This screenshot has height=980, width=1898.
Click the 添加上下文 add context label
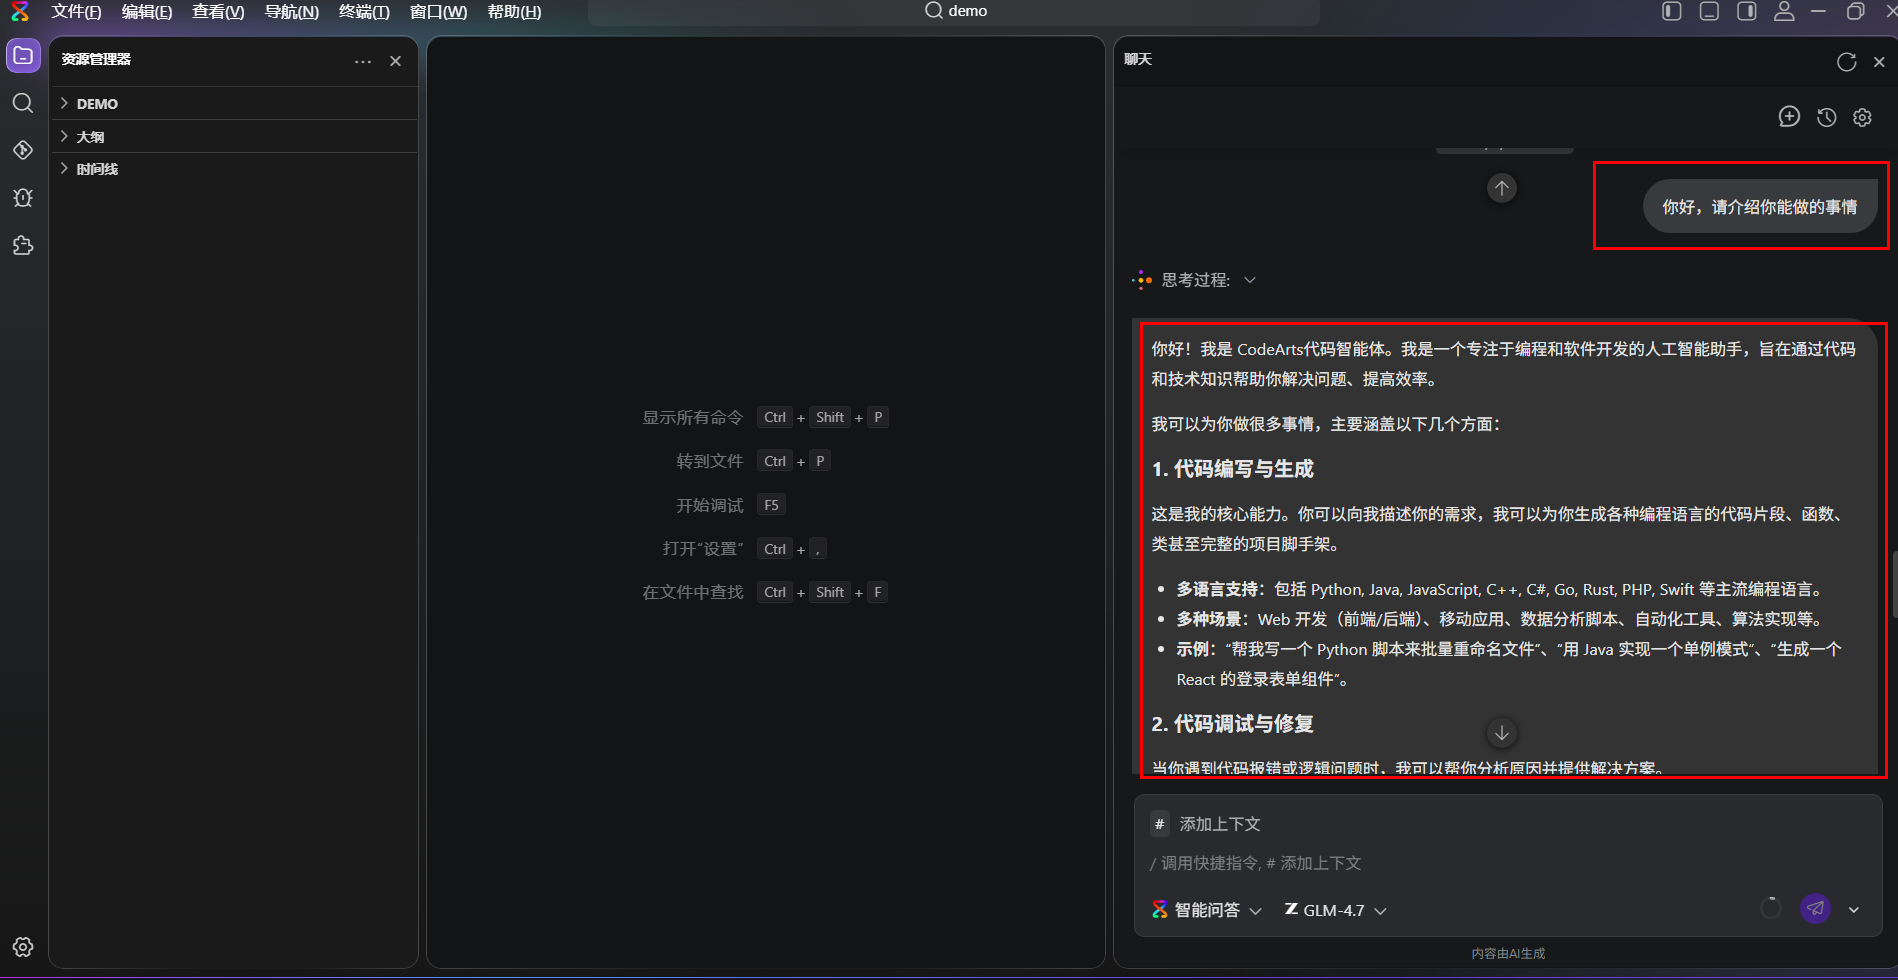tap(1220, 824)
